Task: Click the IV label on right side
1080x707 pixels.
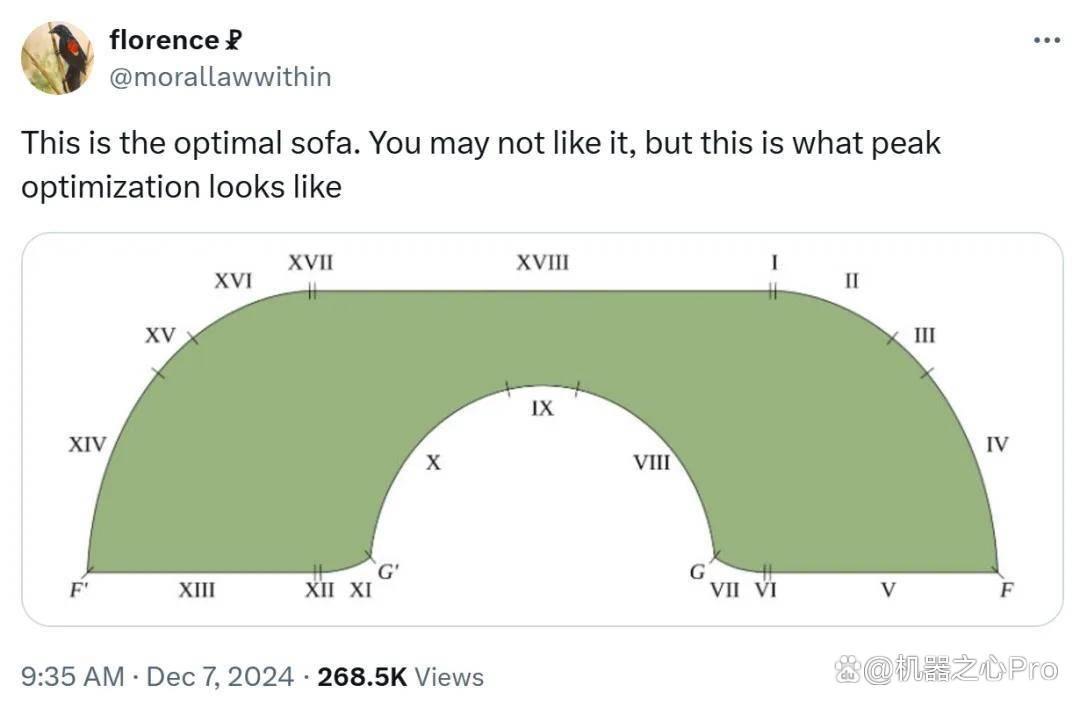Action: click(997, 444)
